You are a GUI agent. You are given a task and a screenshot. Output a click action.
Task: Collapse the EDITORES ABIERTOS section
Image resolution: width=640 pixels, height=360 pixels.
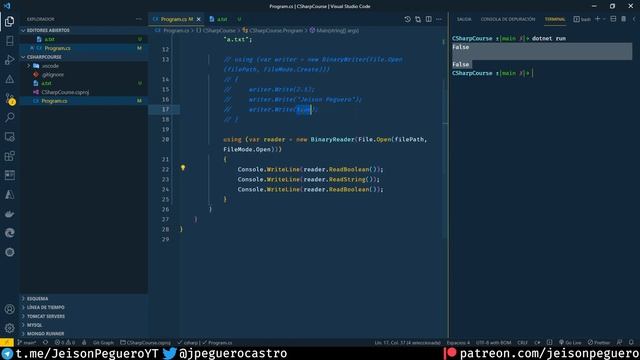(x=84, y=30)
